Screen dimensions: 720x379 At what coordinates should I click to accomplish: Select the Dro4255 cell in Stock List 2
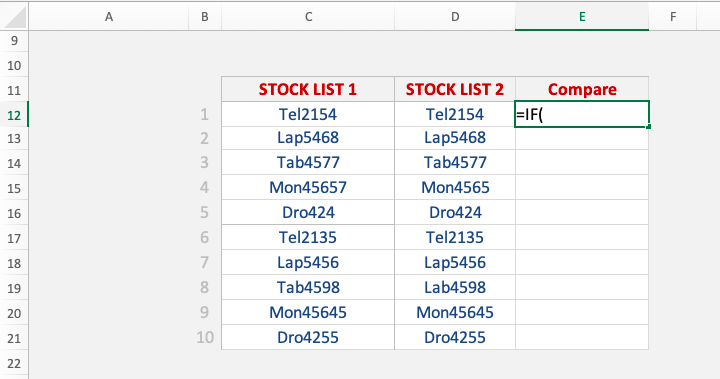(x=455, y=337)
